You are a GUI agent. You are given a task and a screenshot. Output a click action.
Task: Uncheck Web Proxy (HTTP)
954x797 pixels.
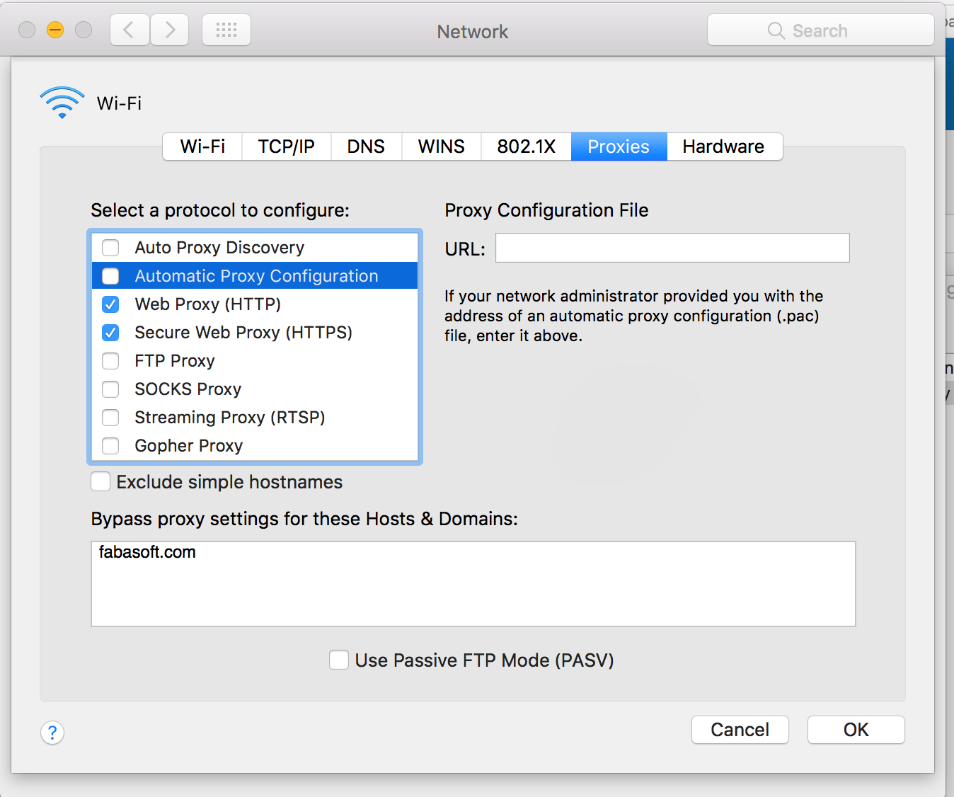111,304
